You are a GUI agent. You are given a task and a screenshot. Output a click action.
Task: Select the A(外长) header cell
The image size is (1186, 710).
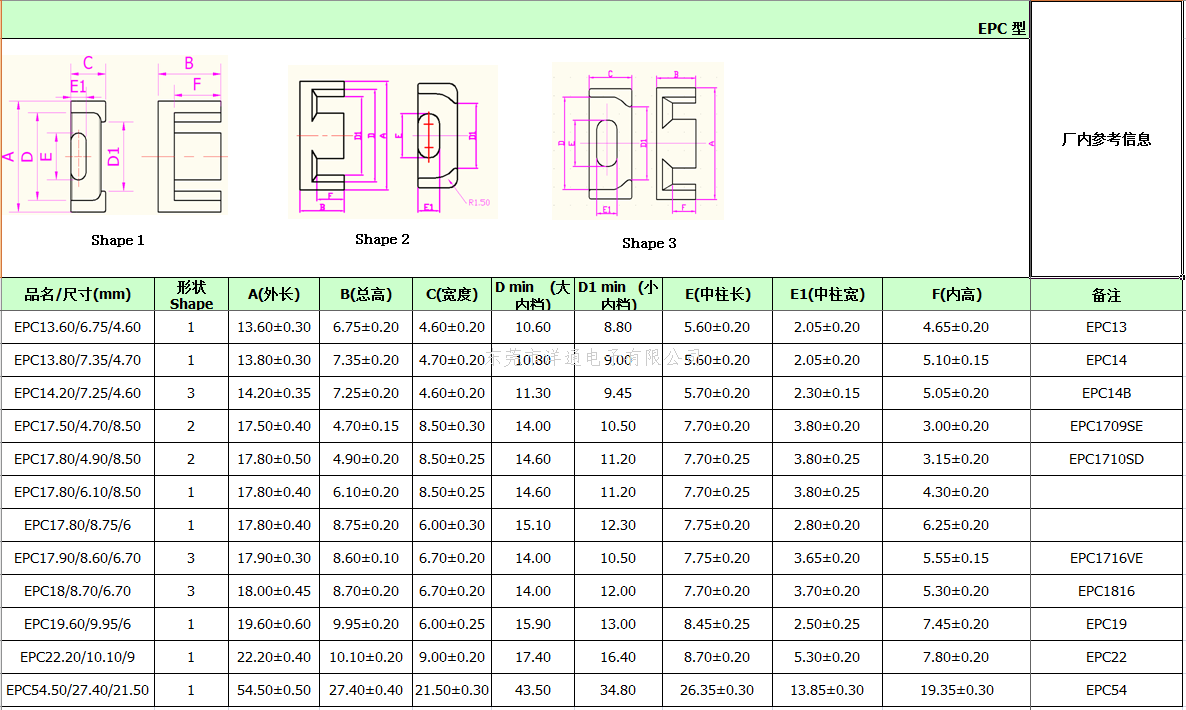click(x=274, y=295)
